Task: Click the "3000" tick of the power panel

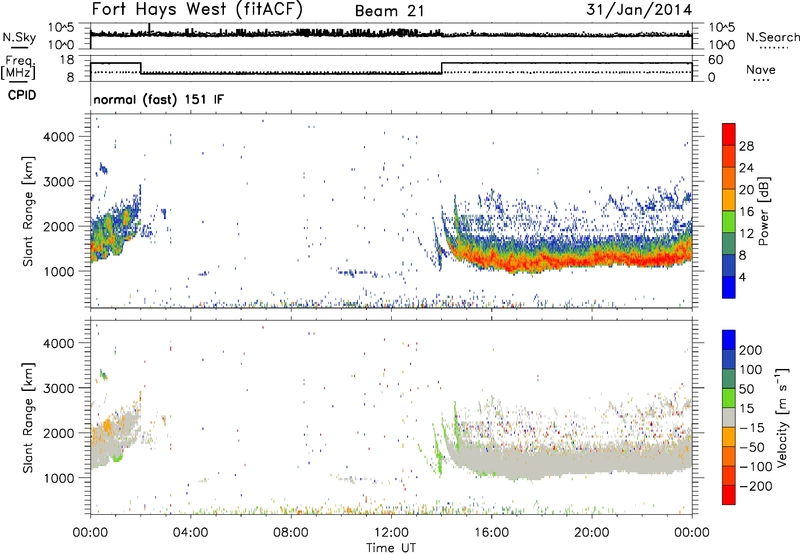Action: click(x=58, y=182)
